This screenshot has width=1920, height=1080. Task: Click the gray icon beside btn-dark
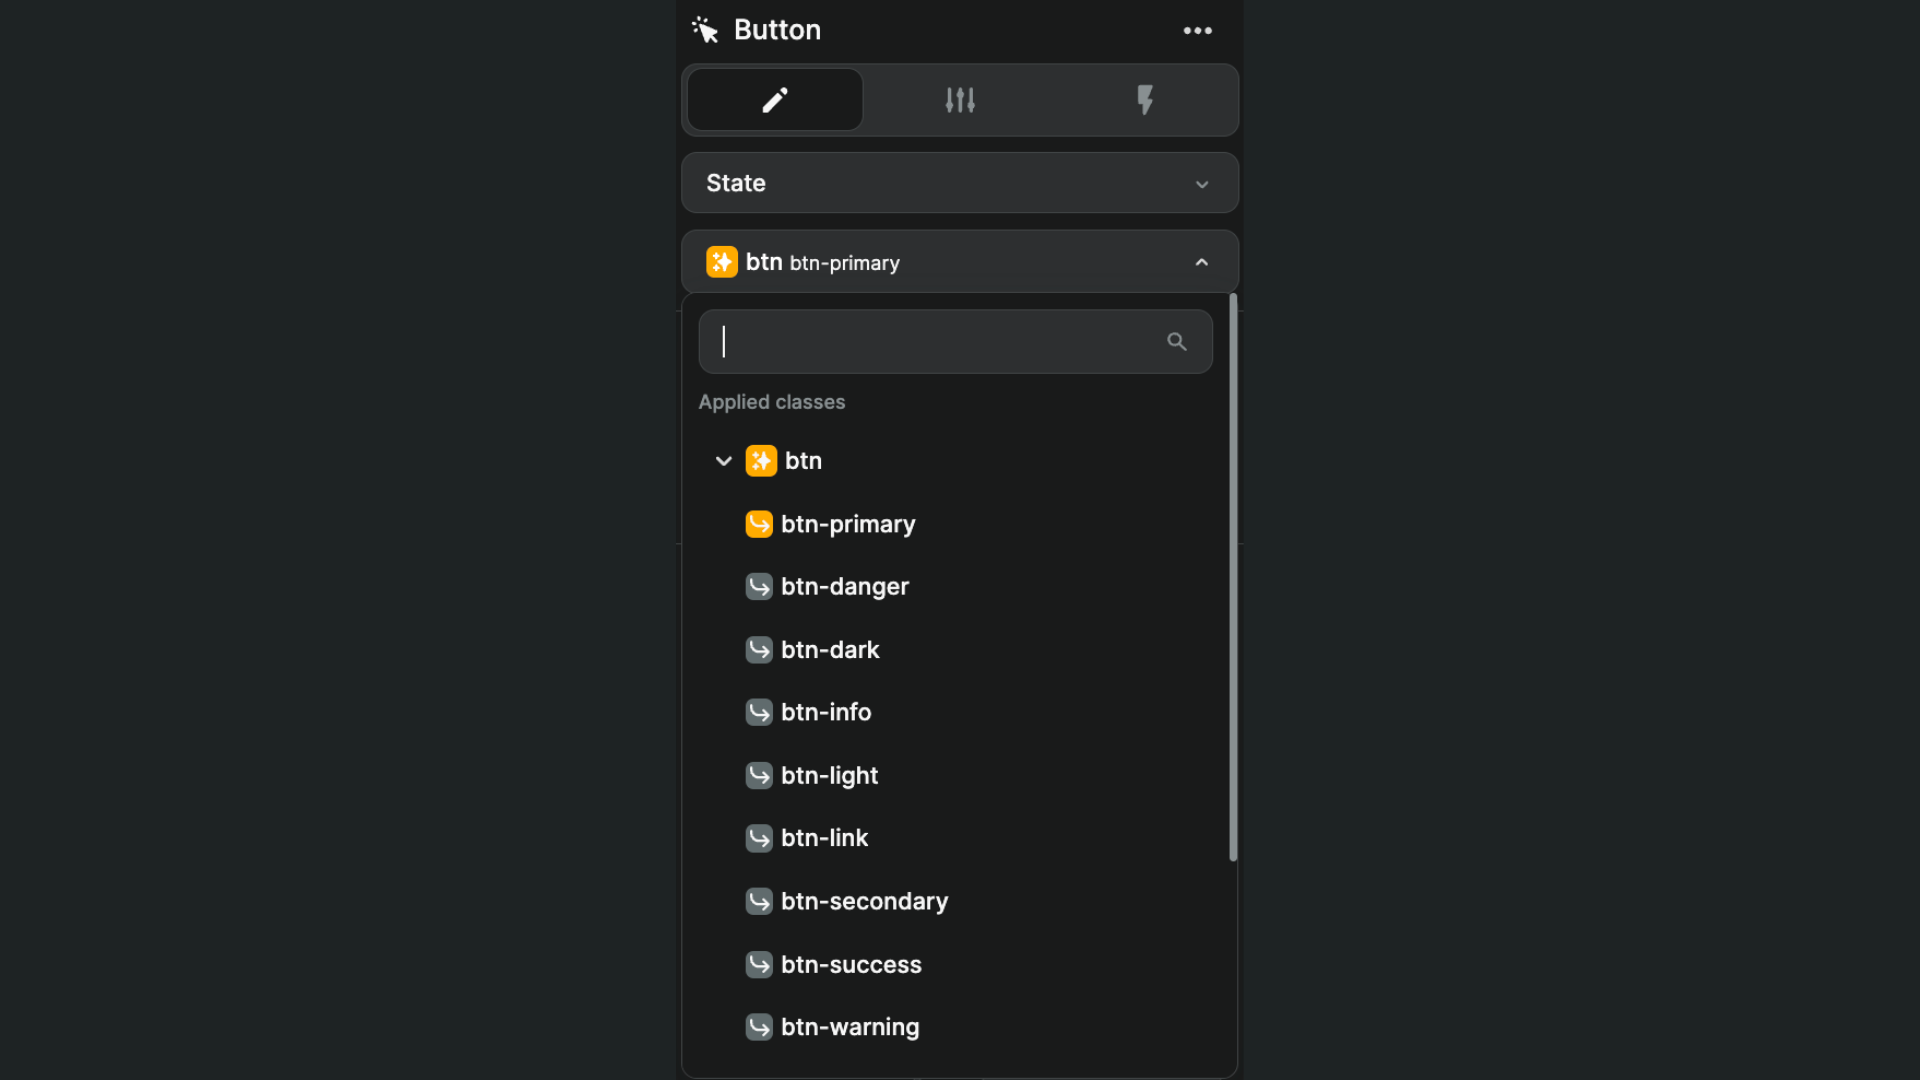(x=759, y=650)
